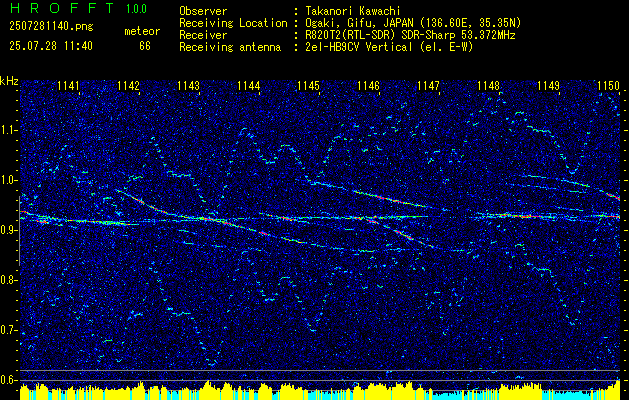Click the HROFFT title text
Viewport: 629px width, 400px height.
click(61, 8)
